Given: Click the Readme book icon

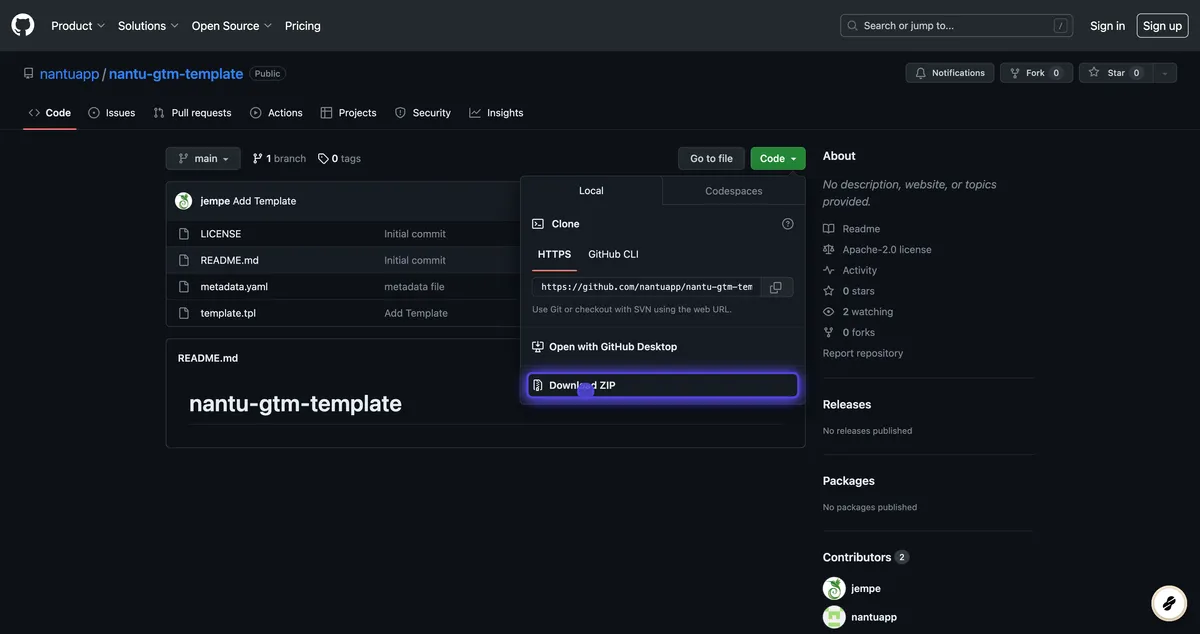Looking at the screenshot, I should tap(829, 229).
